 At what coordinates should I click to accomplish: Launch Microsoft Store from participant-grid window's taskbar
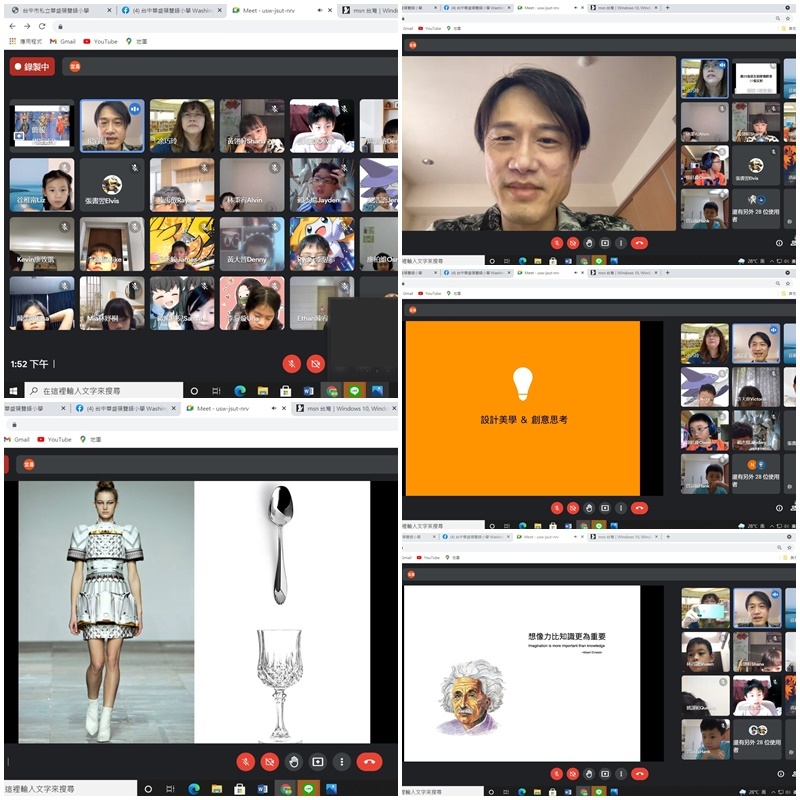286,391
